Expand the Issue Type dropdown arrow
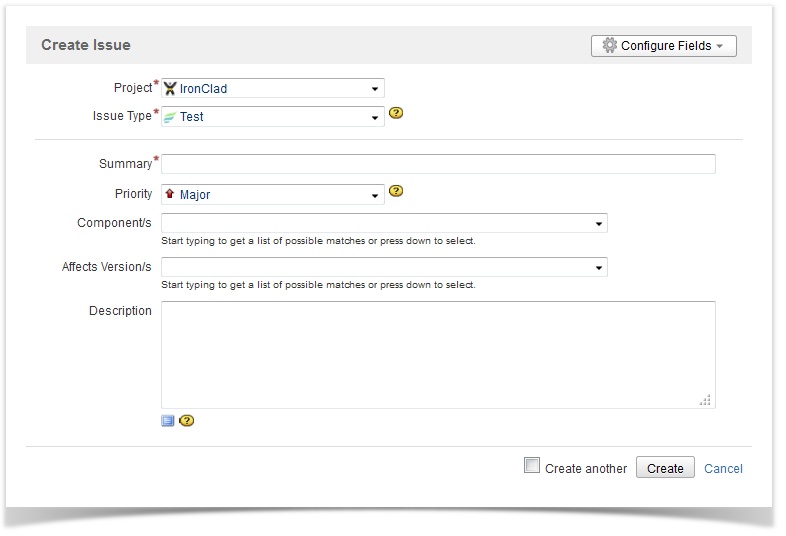The height and width of the screenshot is (536, 786). click(x=374, y=117)
